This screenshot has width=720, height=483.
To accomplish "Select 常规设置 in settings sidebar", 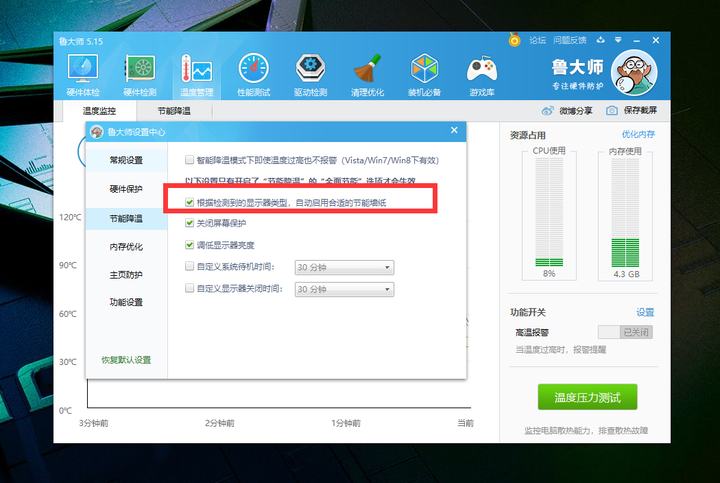I will pos(126,160).
